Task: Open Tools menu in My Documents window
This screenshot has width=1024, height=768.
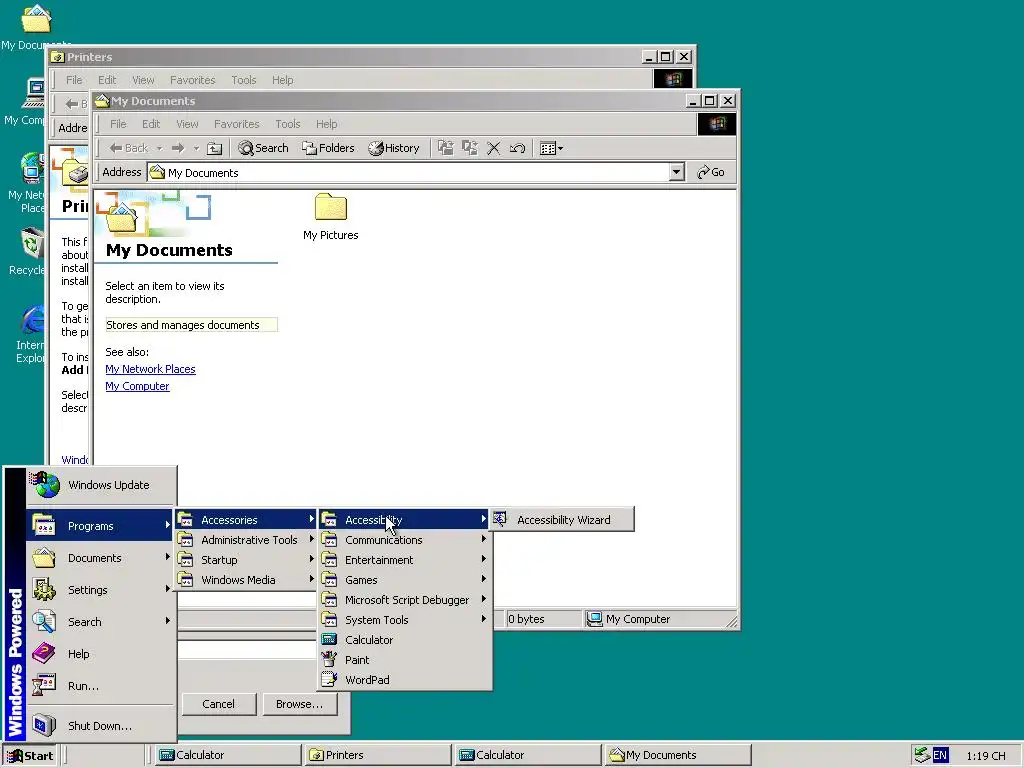Action: coord(287,124)
